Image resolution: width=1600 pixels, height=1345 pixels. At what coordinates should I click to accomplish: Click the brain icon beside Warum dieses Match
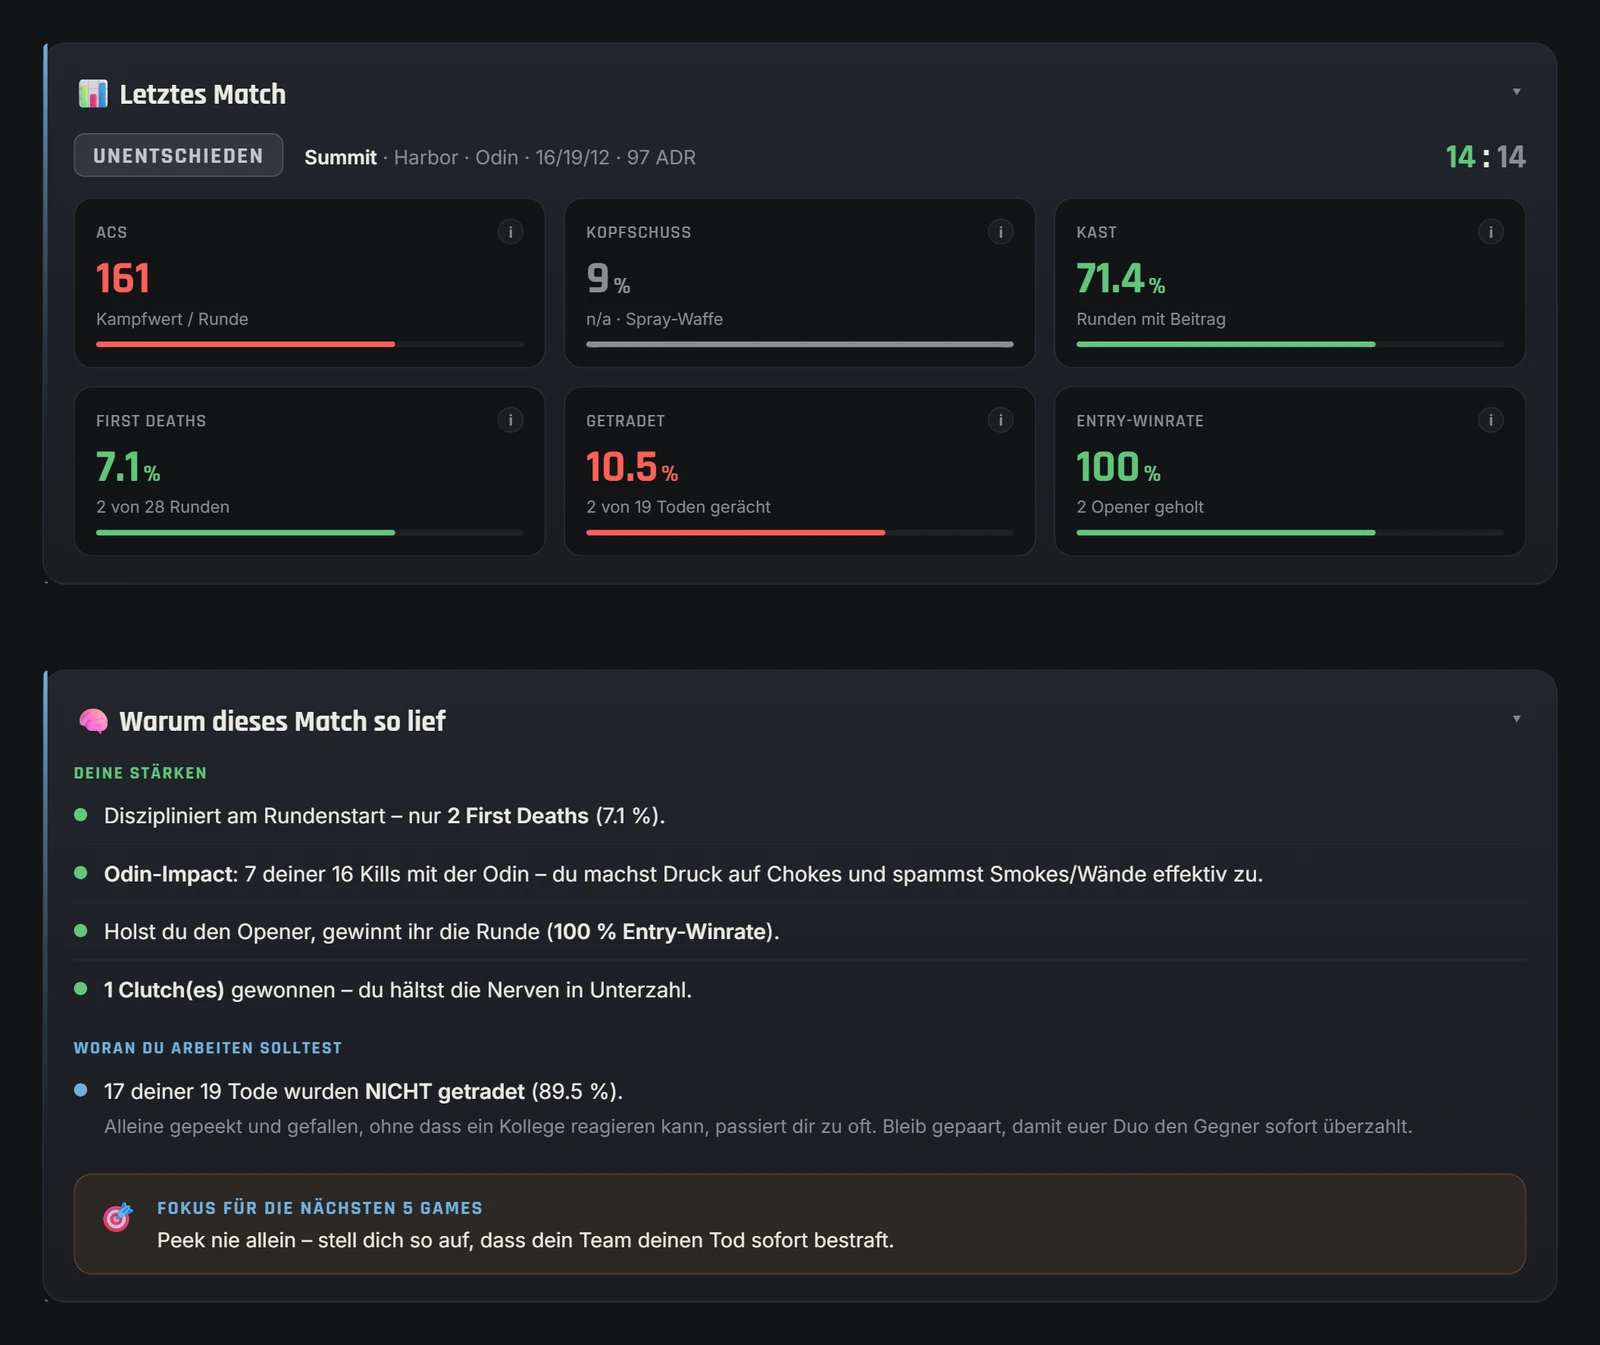[x=93, y=721]
